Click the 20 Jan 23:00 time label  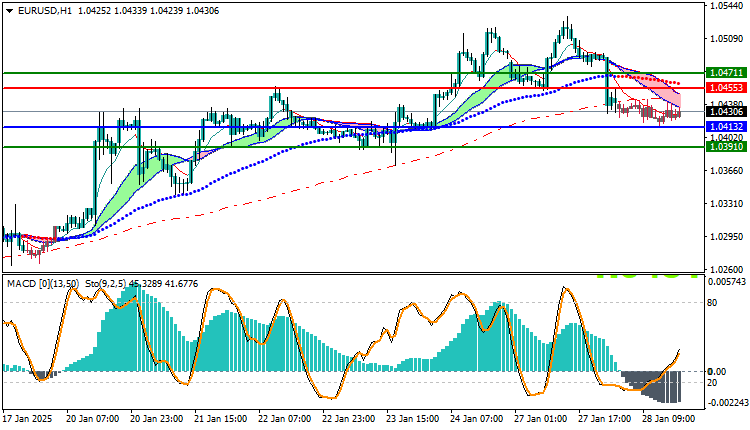tap(157, 419)
